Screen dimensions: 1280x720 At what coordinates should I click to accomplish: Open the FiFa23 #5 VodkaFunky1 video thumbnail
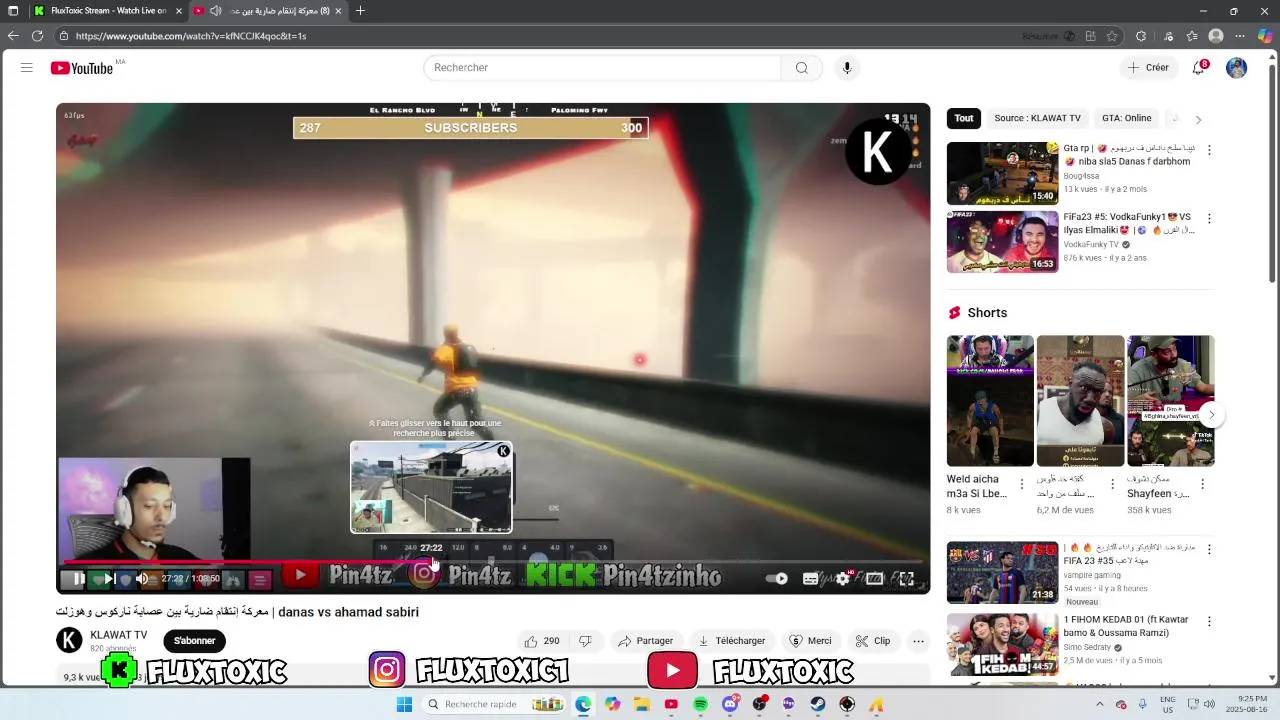[1002, 242]
